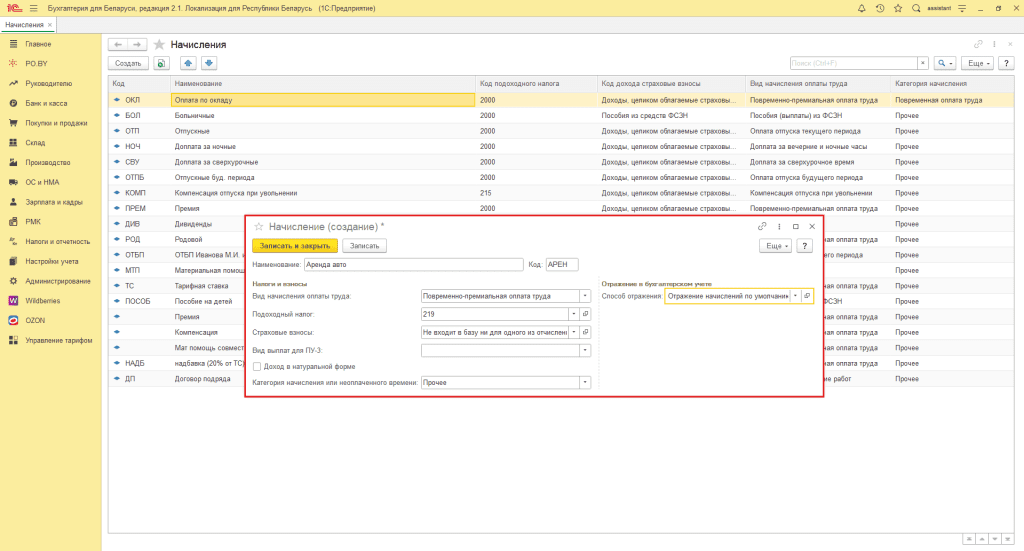Copy link icon in Начисление dialog
Screen dimensions: 1024x551
click(x=762, y=227)
